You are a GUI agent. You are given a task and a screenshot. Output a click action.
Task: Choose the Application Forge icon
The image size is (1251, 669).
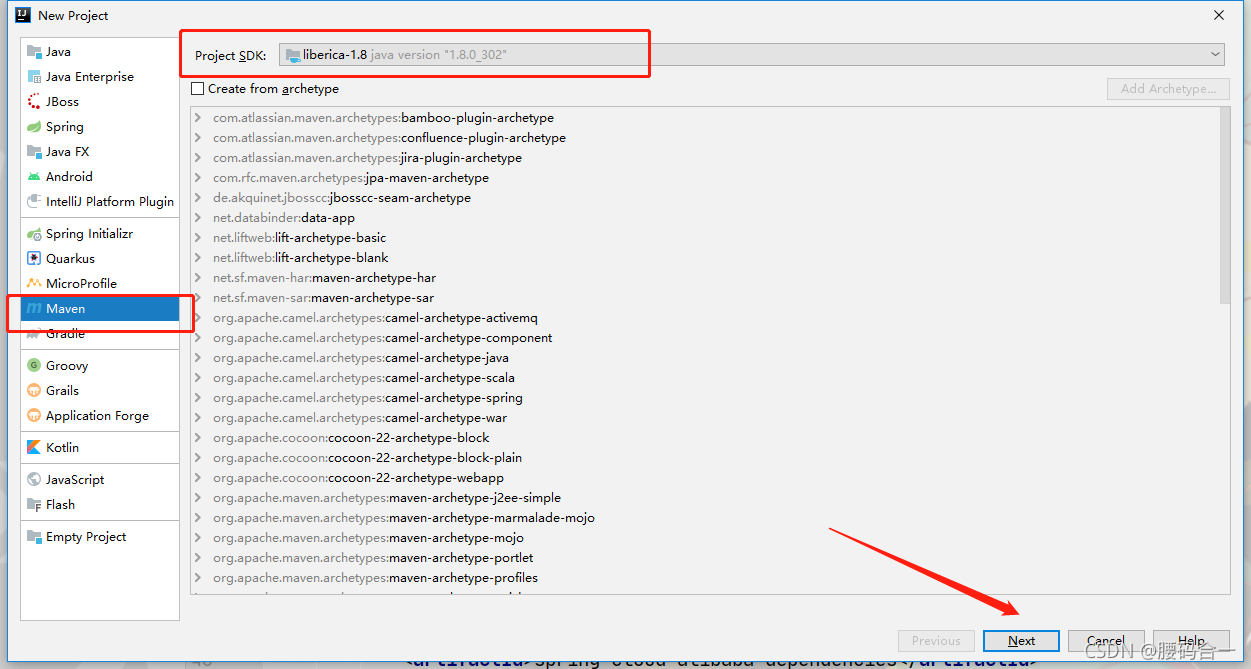34,416
